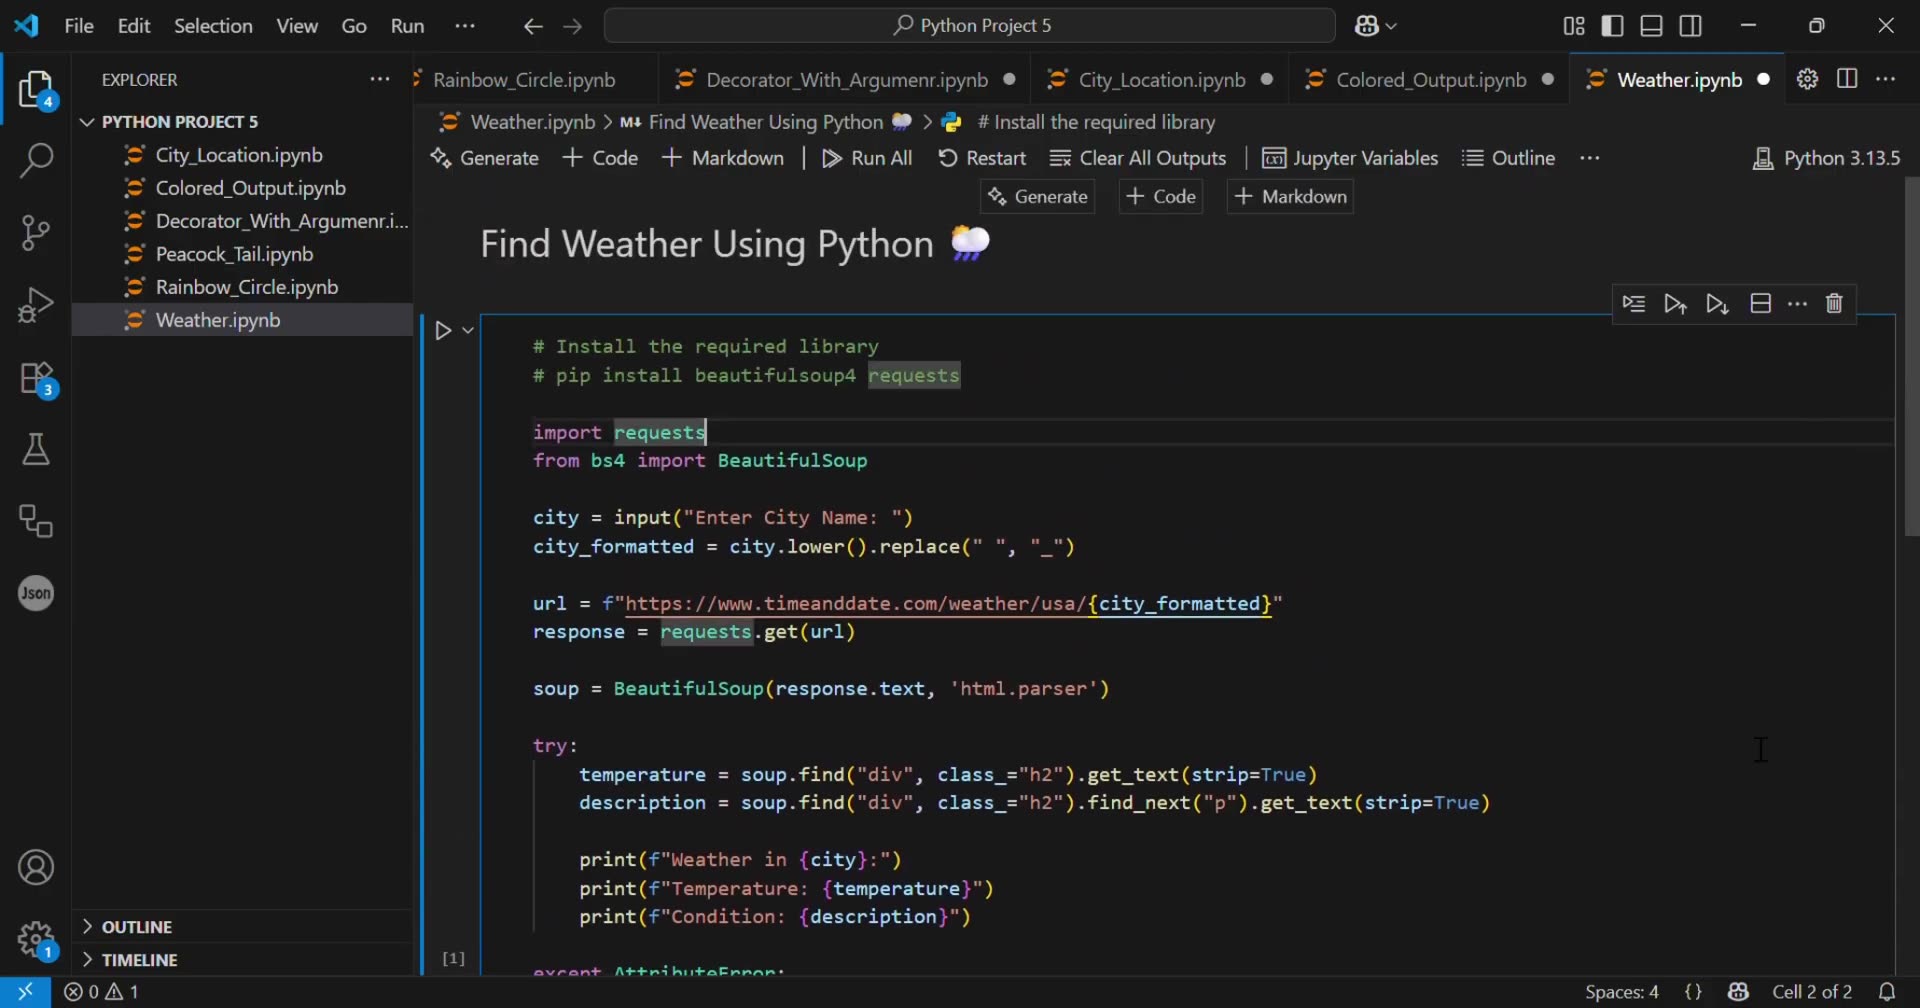Screen dimensions: 1920x1008
Task: Restart the notebook kernel
Action: point(982,158)
